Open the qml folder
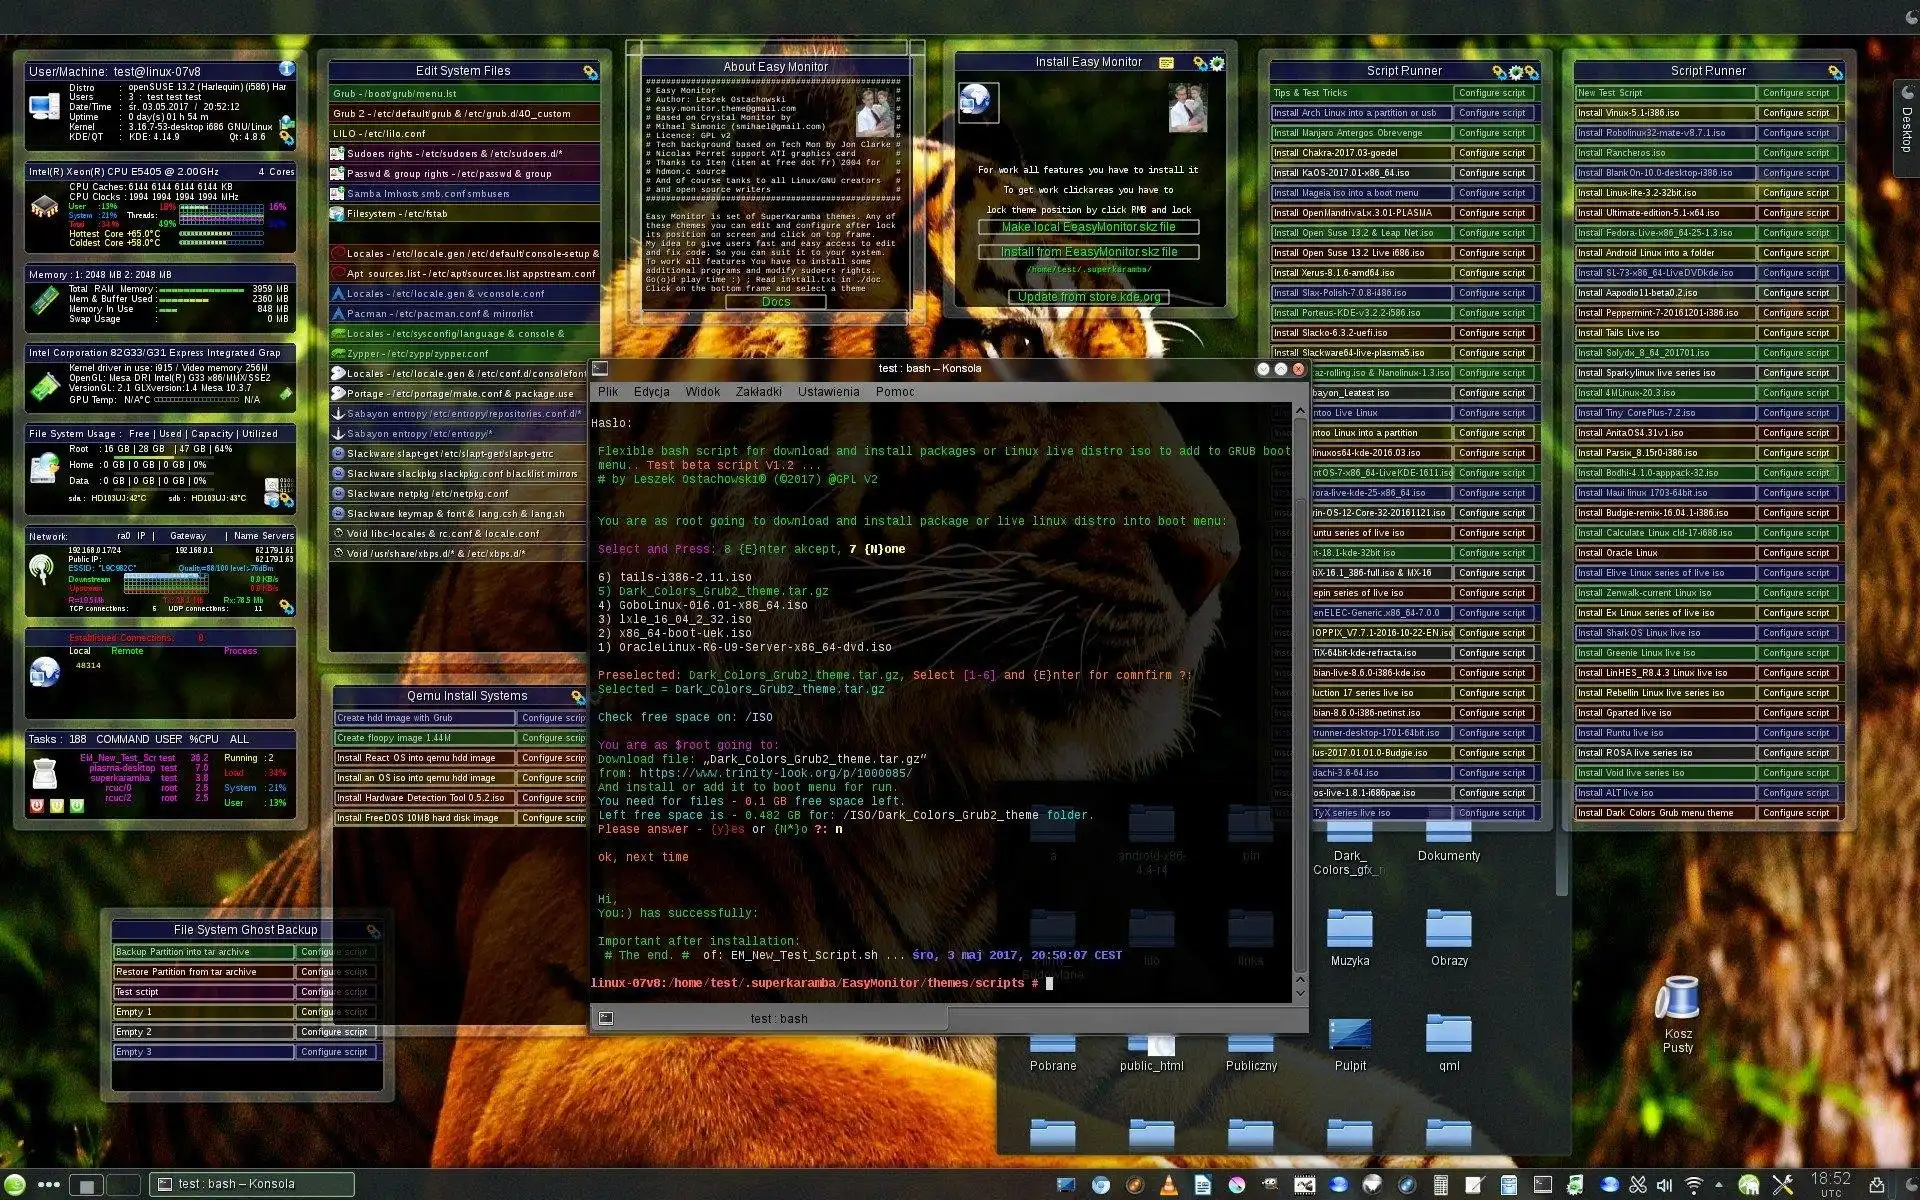 (1448, 1043)
